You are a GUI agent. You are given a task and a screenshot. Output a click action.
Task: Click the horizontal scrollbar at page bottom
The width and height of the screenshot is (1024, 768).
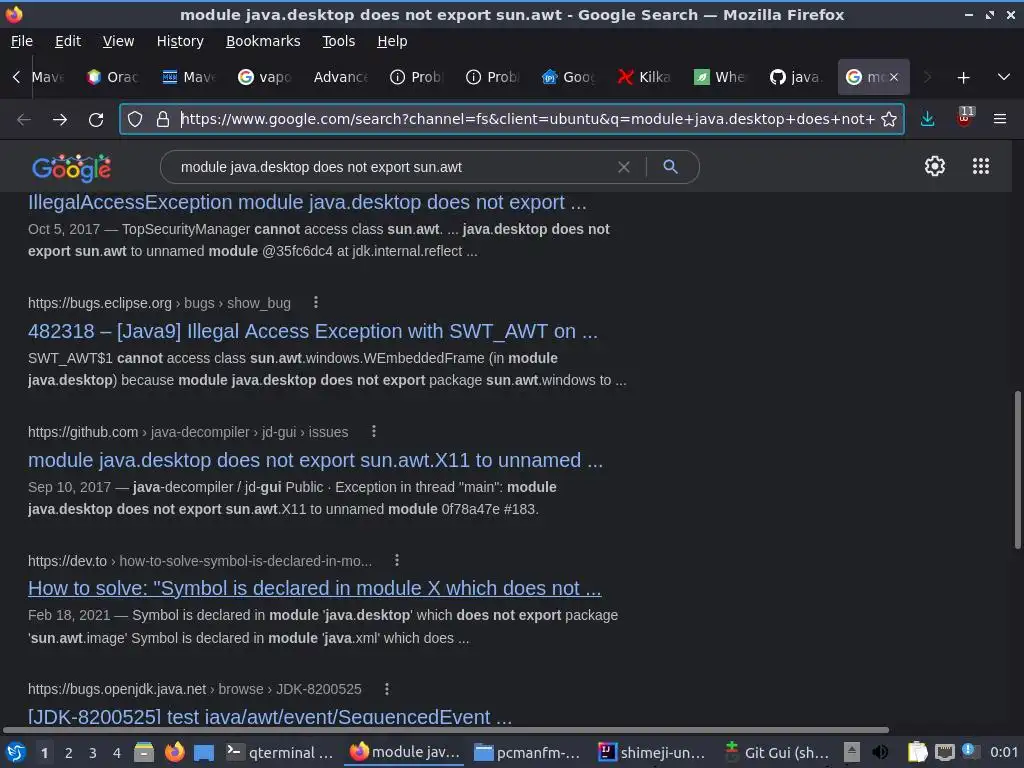(x=446, y=729)
